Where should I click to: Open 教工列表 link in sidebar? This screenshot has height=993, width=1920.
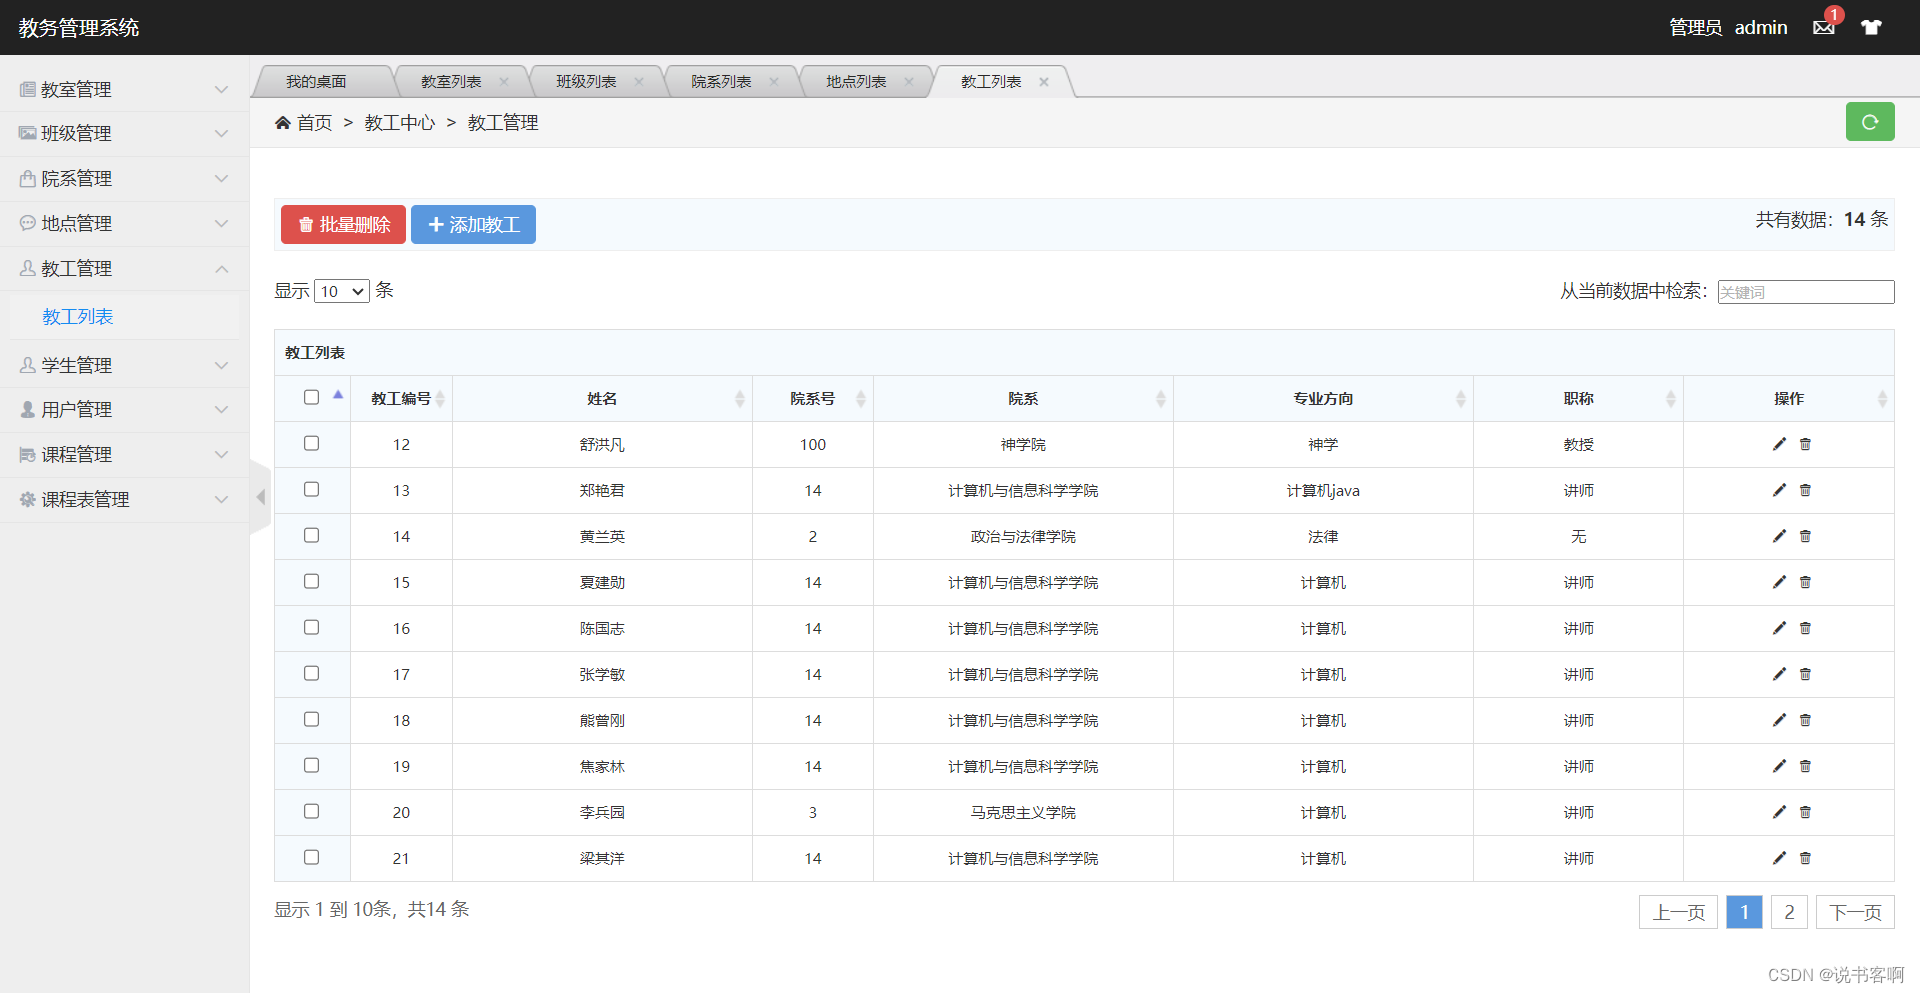pos(78,317)
